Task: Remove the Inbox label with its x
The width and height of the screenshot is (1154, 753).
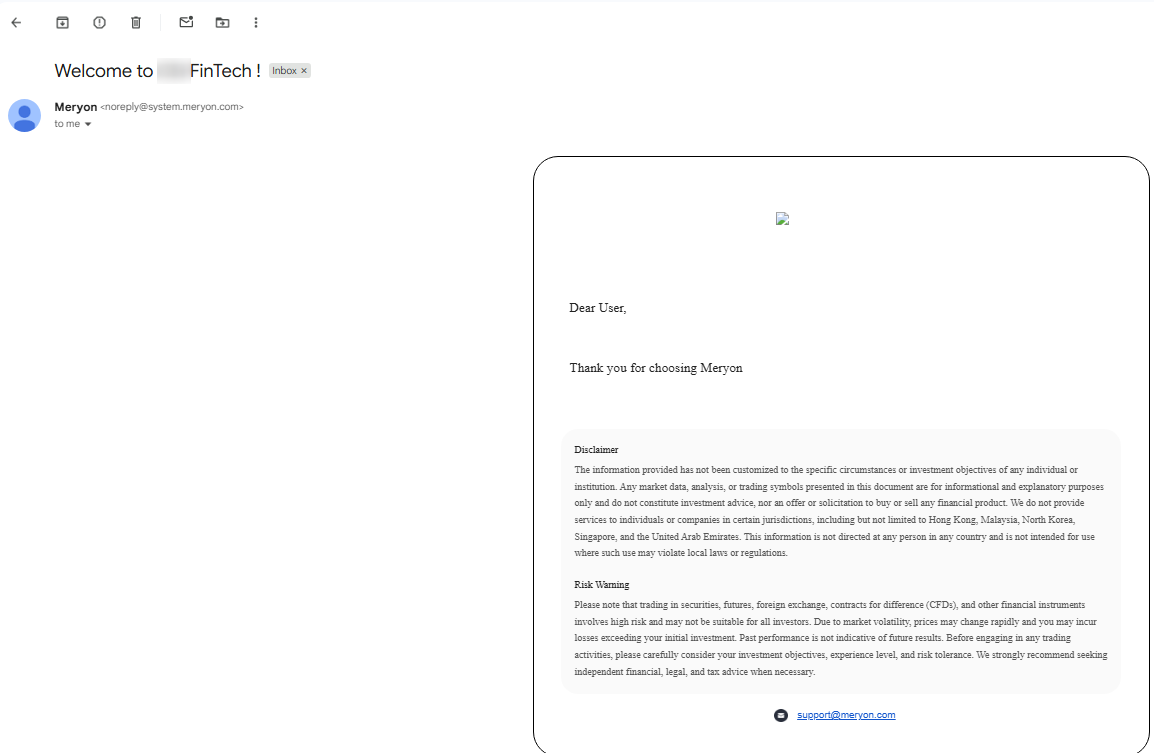Action: (304, 71)
